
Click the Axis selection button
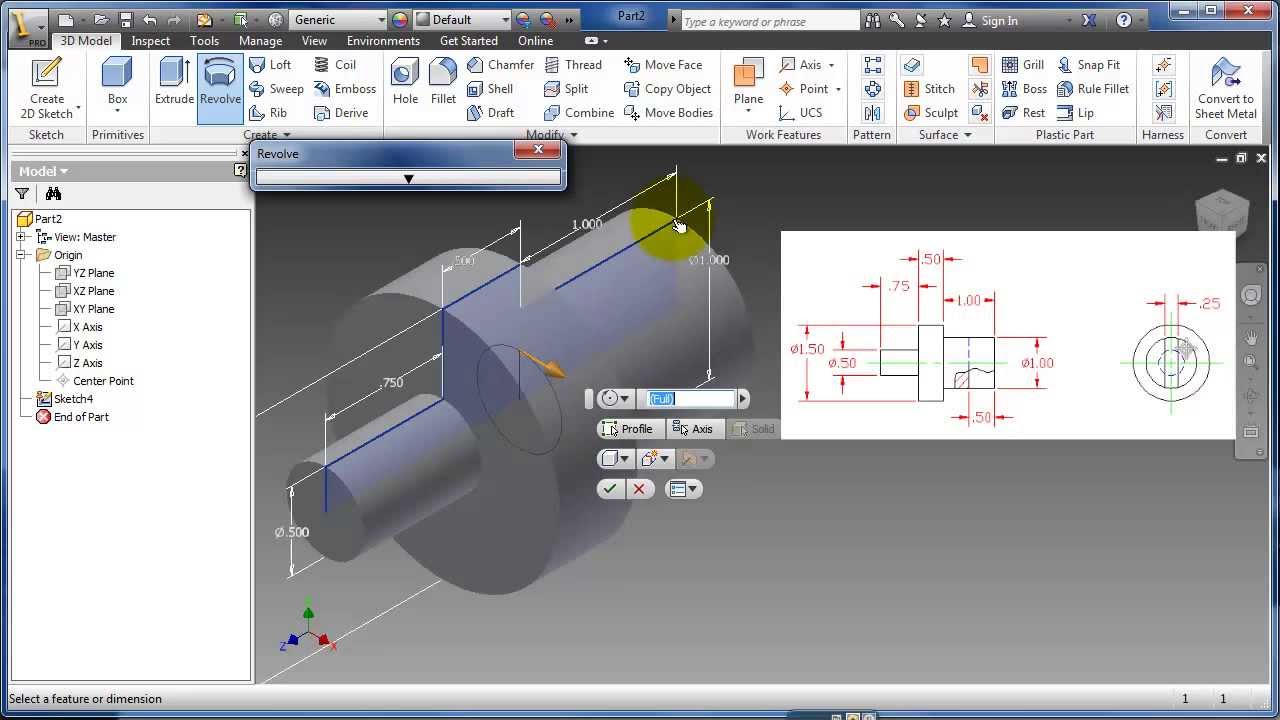coord(693,429)
